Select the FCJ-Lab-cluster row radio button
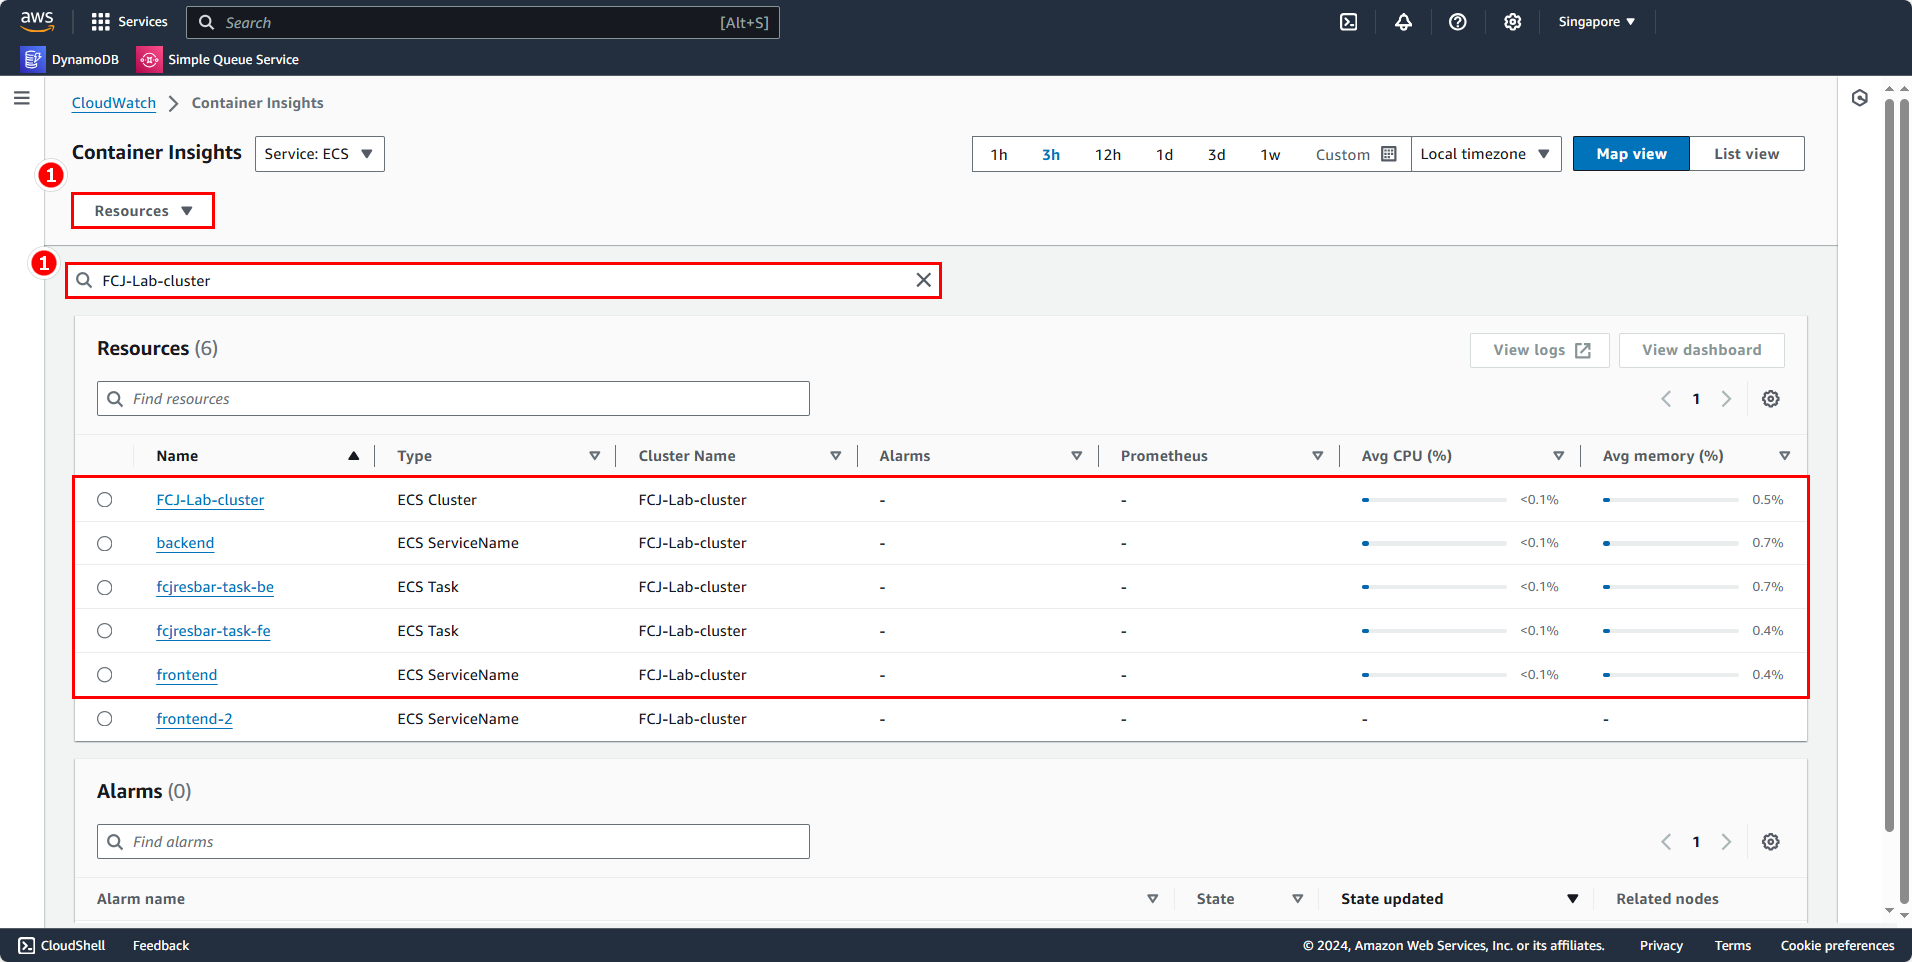The image size is (1912, 962). 105,500
